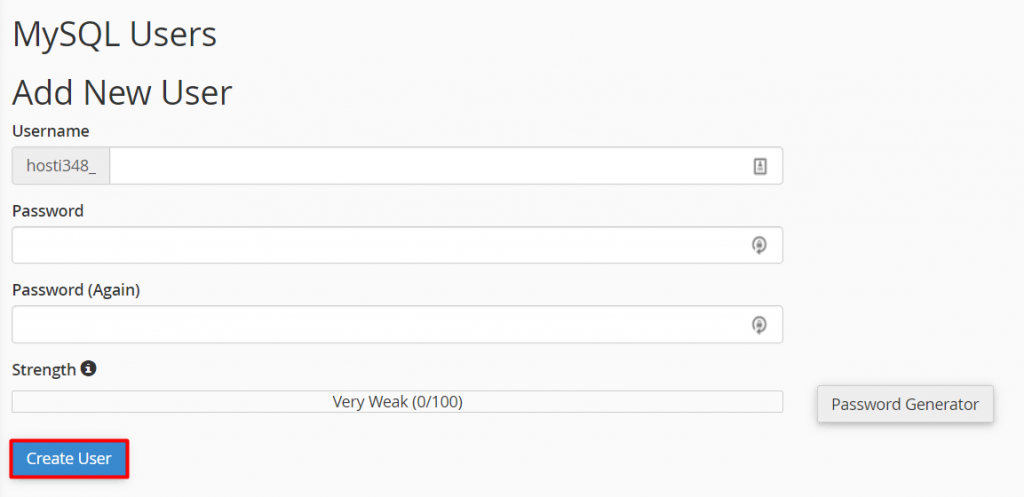Click the Username field label
The width and height of the screenshot is (1024, 497).
(50, 131)
